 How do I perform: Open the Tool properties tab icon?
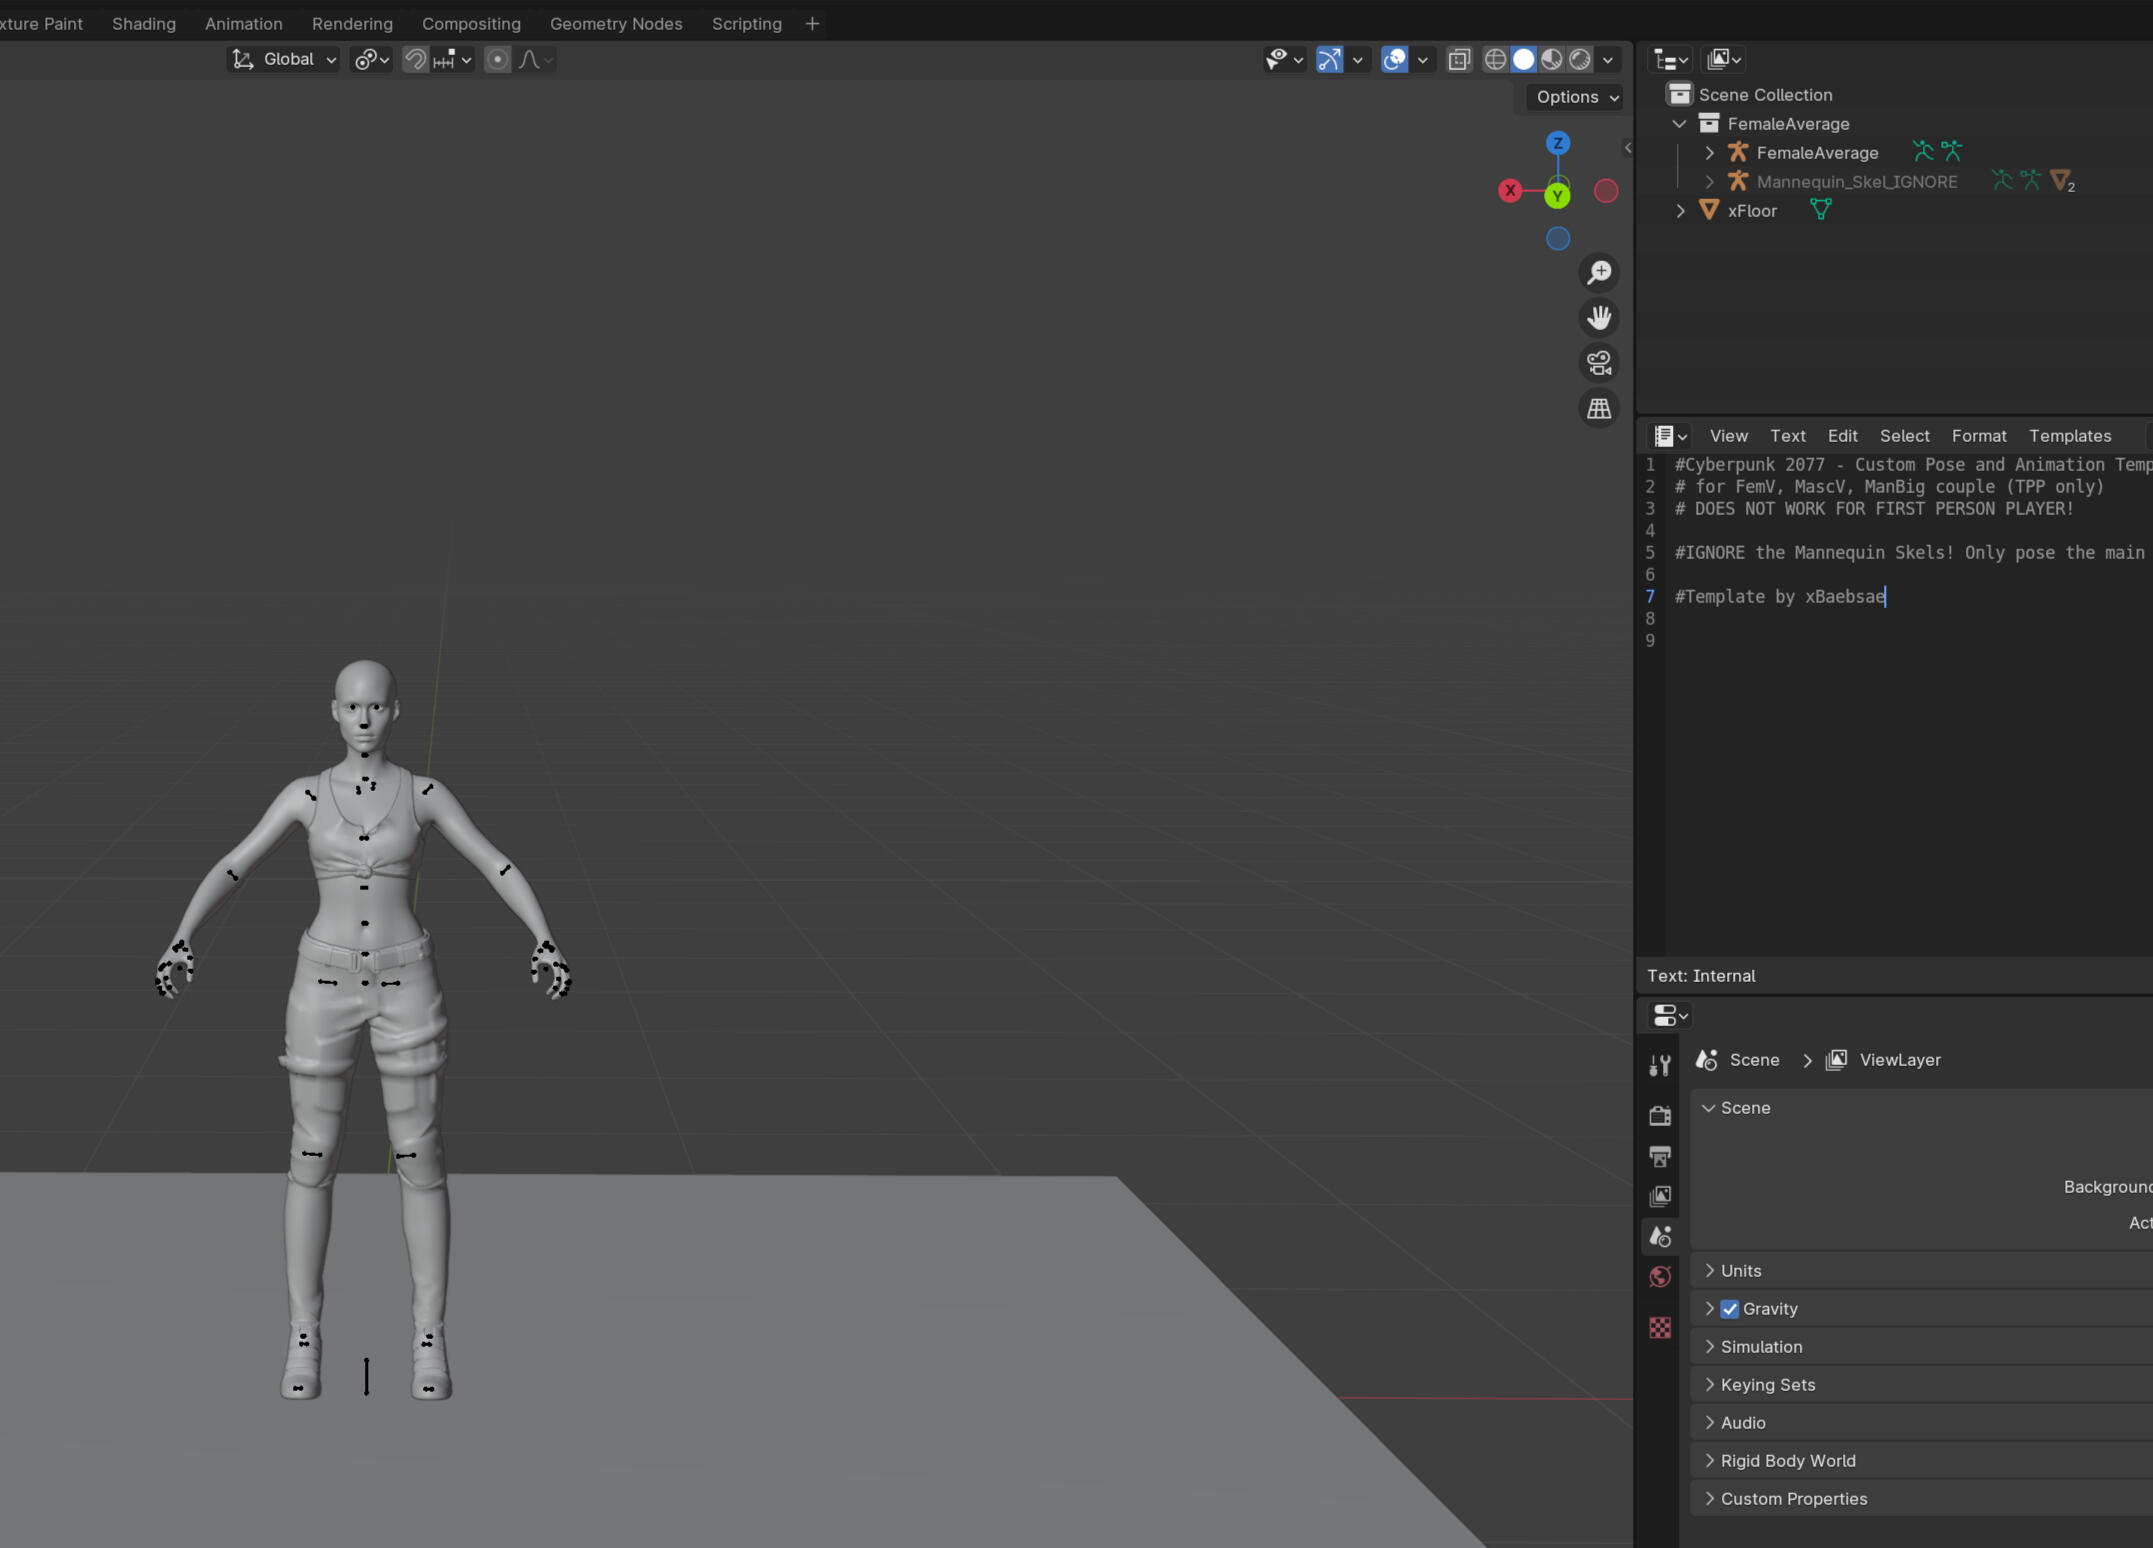(x=1660, y=1066)
